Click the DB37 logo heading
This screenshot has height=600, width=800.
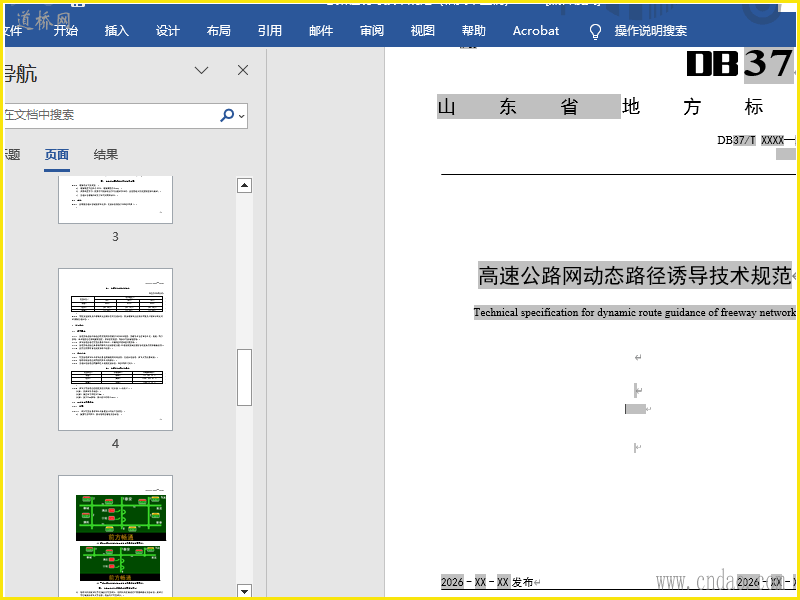click(x=740, y=64)
